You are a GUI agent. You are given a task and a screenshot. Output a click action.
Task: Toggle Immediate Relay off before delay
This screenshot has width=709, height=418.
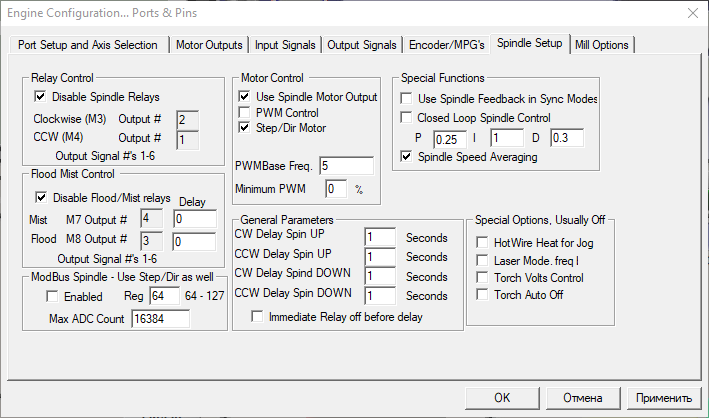258,317
